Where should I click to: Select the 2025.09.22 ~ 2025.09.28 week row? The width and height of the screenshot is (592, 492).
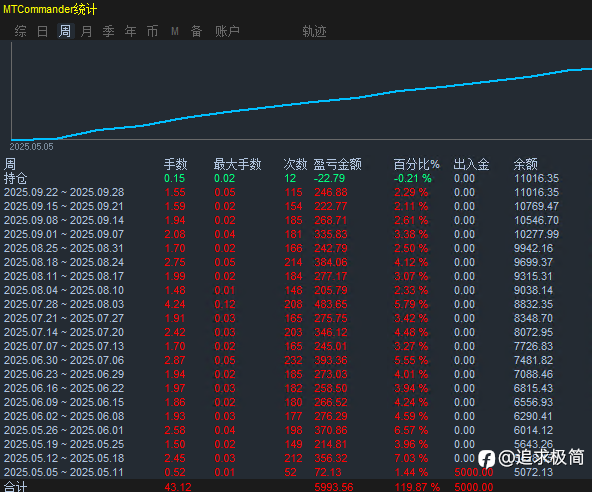click(x=296, y=192)
